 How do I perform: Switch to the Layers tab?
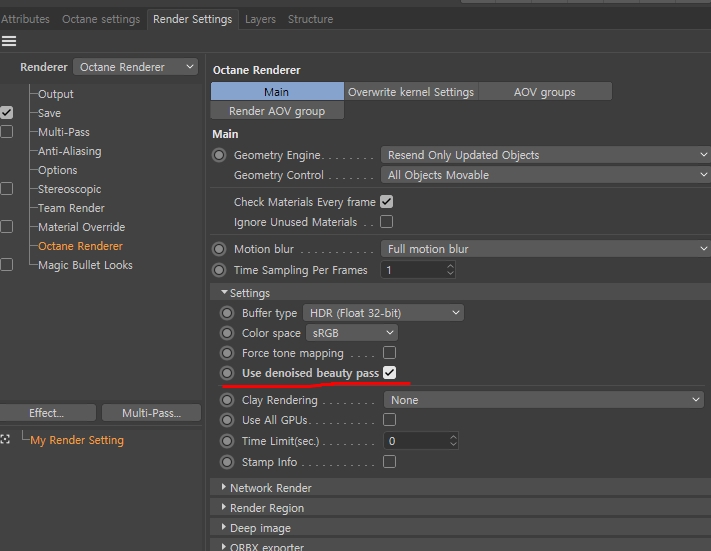(x=260, y=19)
